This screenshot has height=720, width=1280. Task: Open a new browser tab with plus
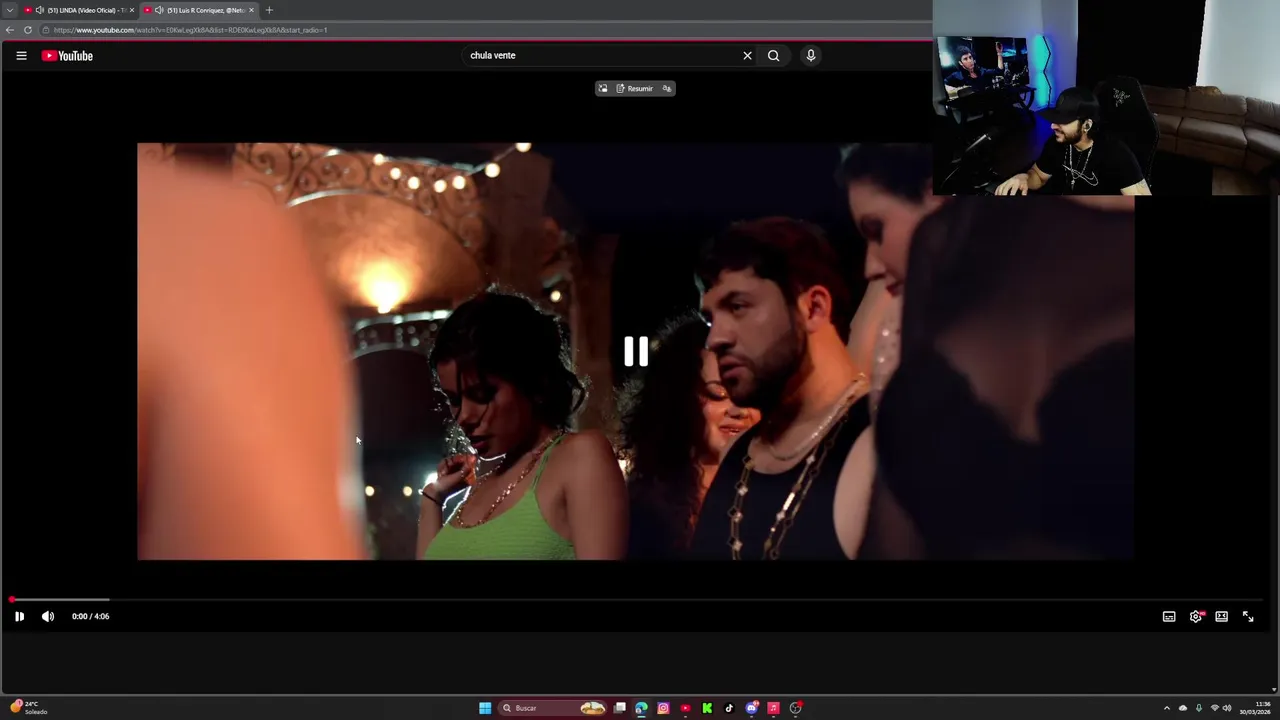point(269,10)
